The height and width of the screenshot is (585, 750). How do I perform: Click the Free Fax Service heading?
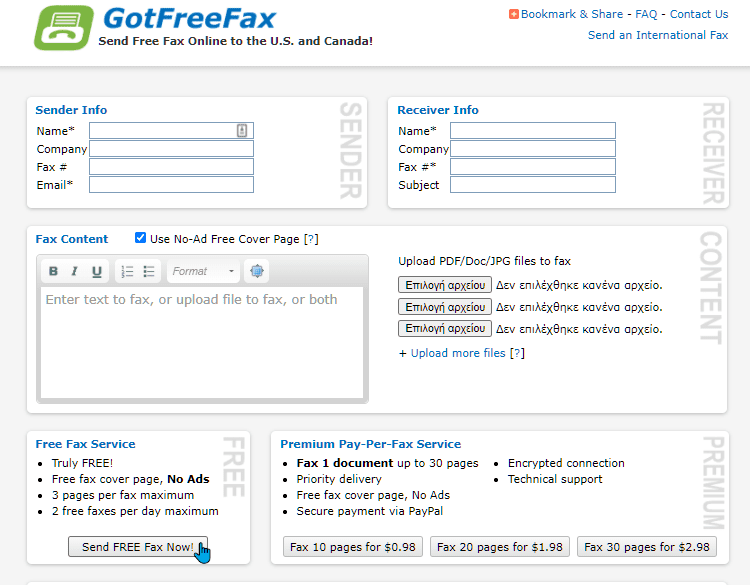pyautogui.click(x=85, y=444)
